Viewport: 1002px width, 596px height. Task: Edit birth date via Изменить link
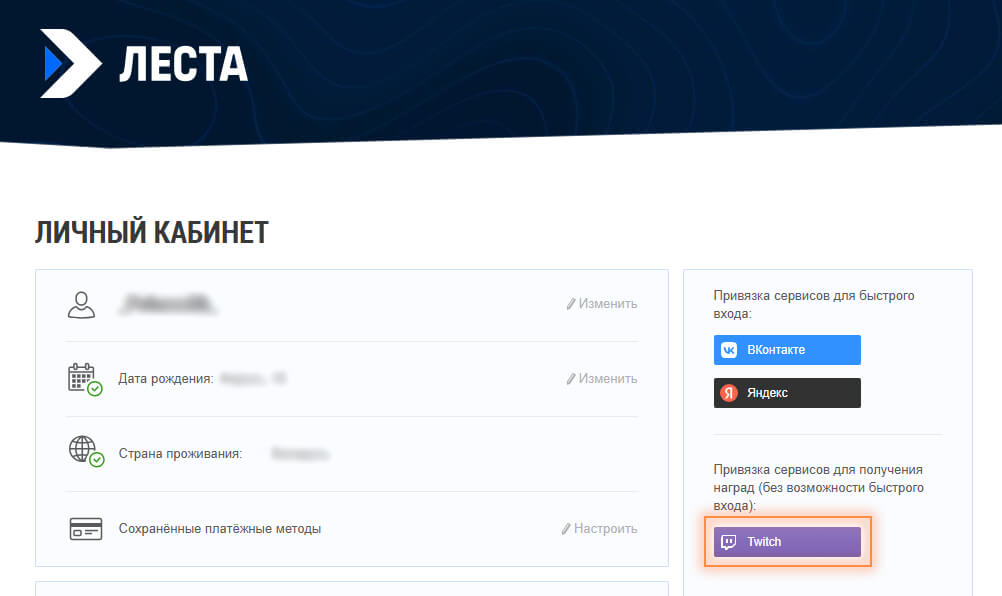click(x=601, y=379)
